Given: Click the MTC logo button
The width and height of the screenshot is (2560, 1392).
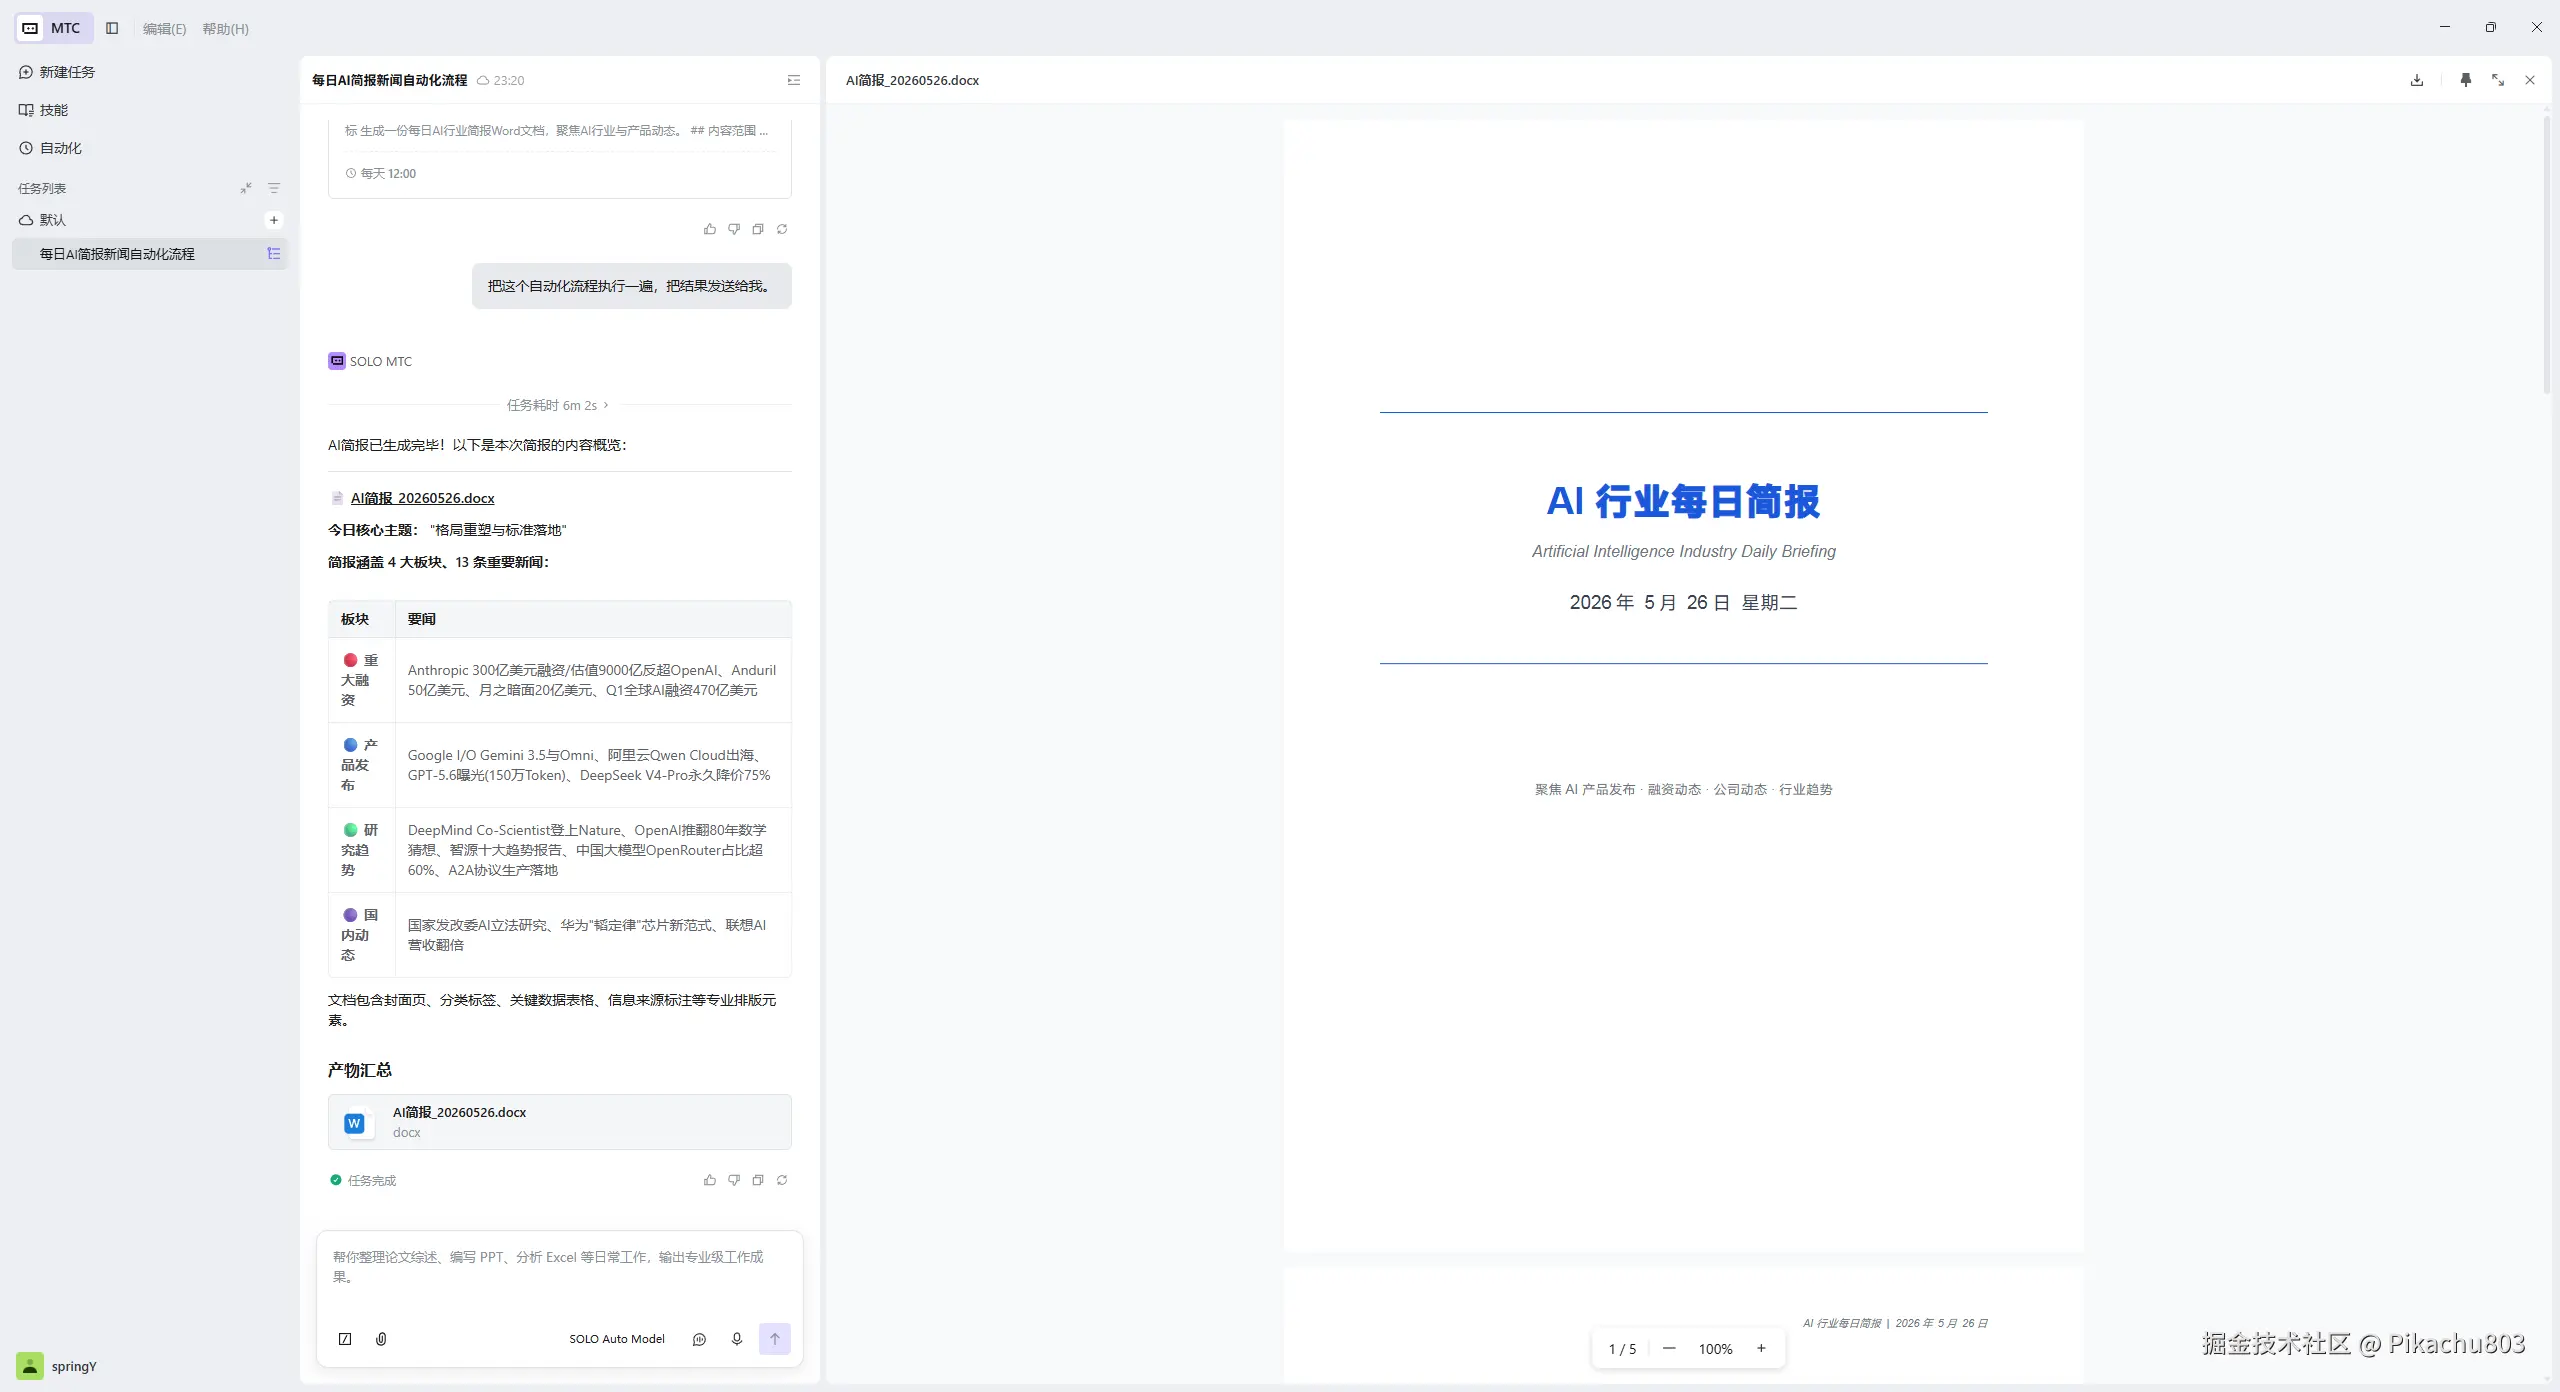Looking at the screenshot, I should pos(54,28).
